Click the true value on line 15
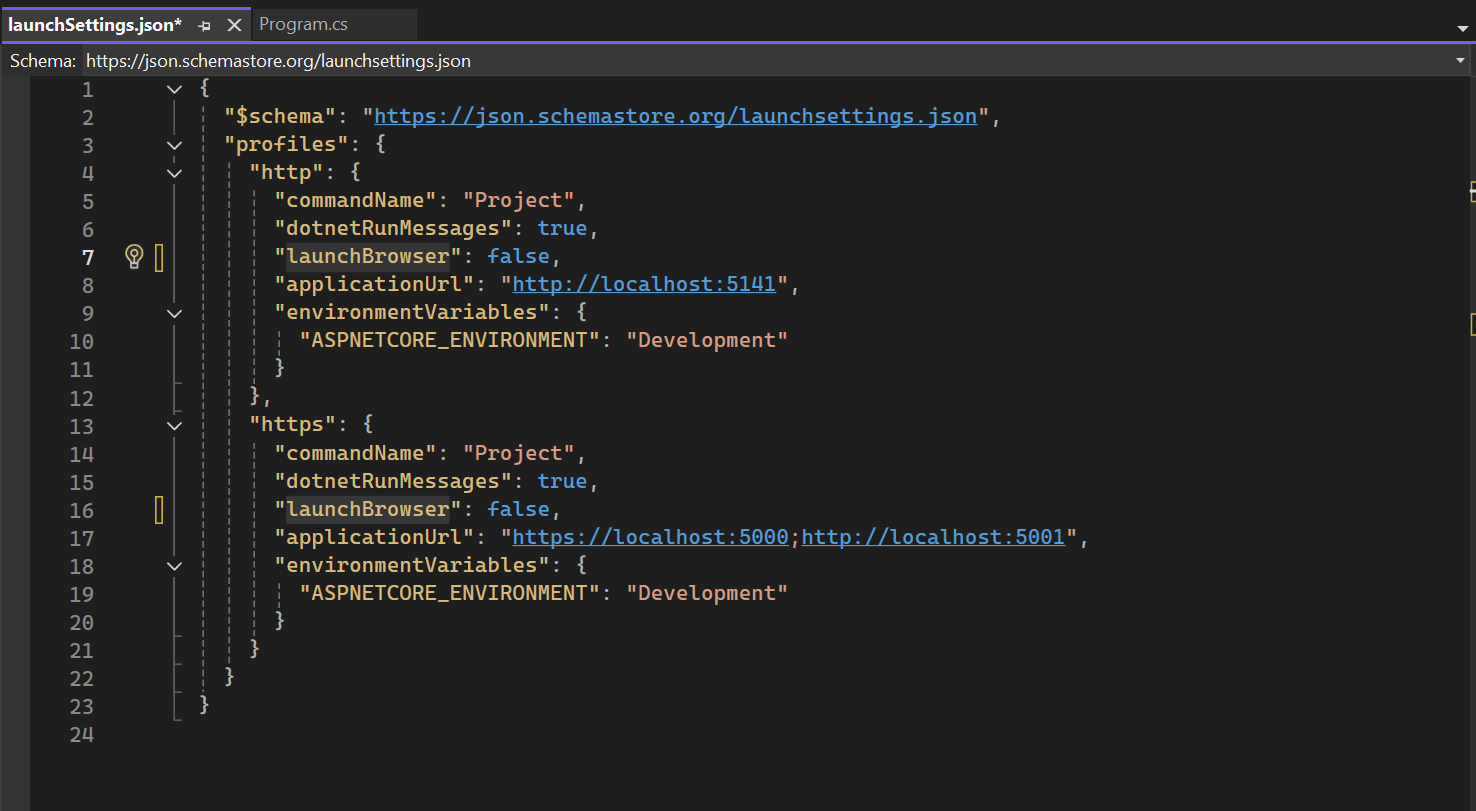 pyautogui.click(x=563, y=481)
